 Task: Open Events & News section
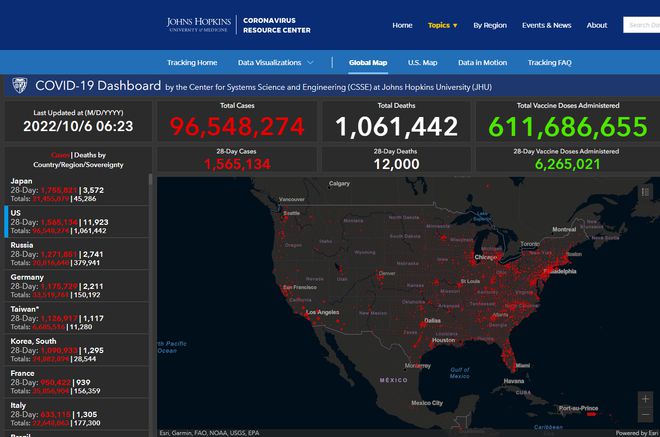point(546,25)
